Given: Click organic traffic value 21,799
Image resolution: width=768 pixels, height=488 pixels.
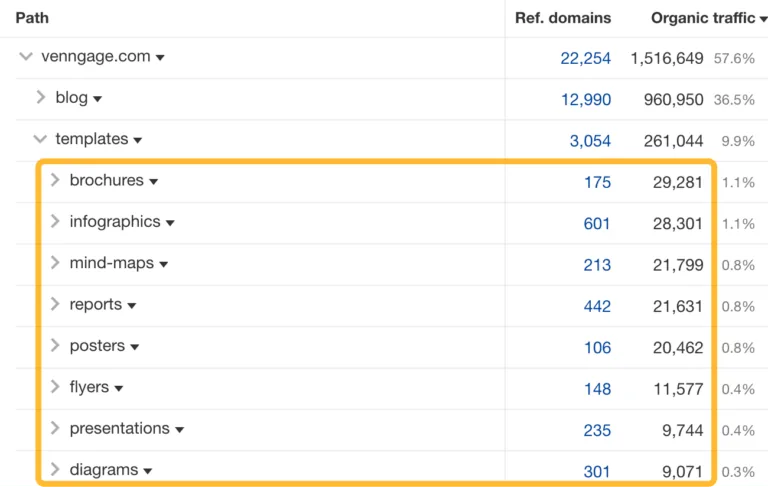Looking at the screenshot, I should (678, 265).
